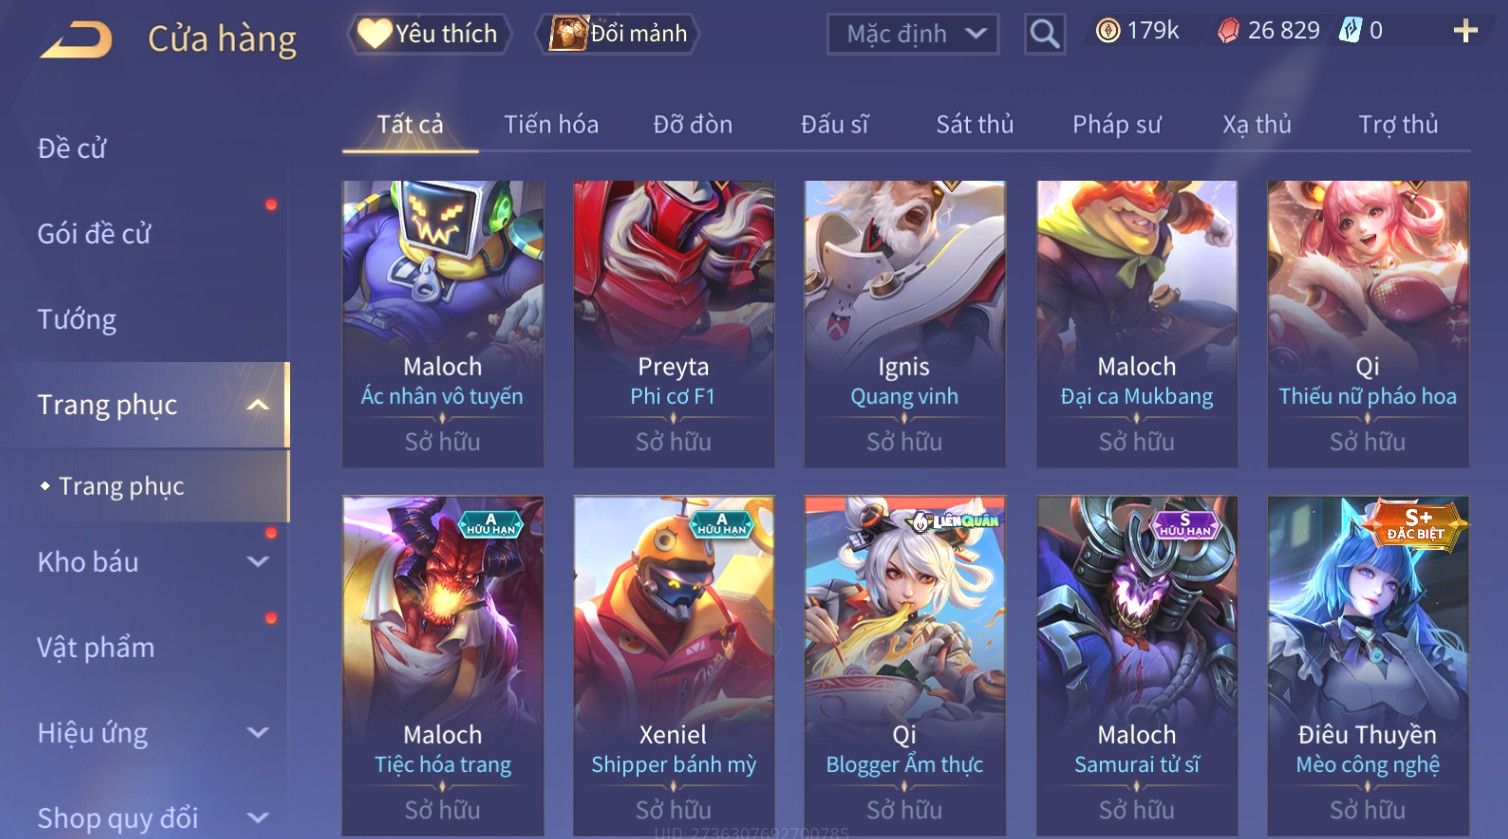Switch to the Sát thủ tab
1508x839 pixels.
click(975, 124)
